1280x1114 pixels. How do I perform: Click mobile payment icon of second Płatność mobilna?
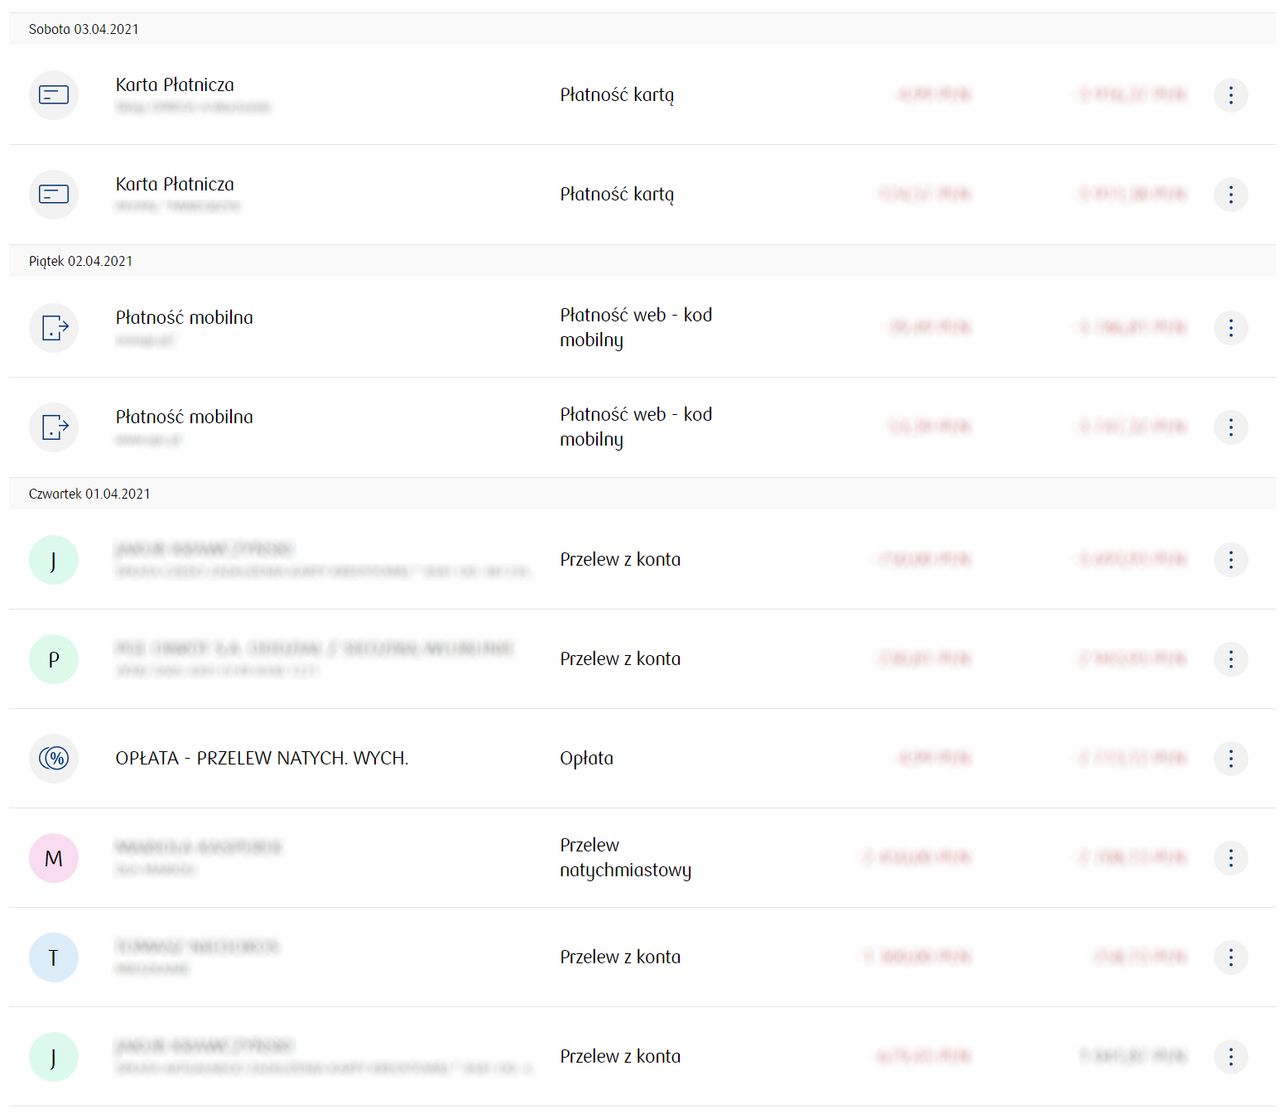tap(54, 427)
